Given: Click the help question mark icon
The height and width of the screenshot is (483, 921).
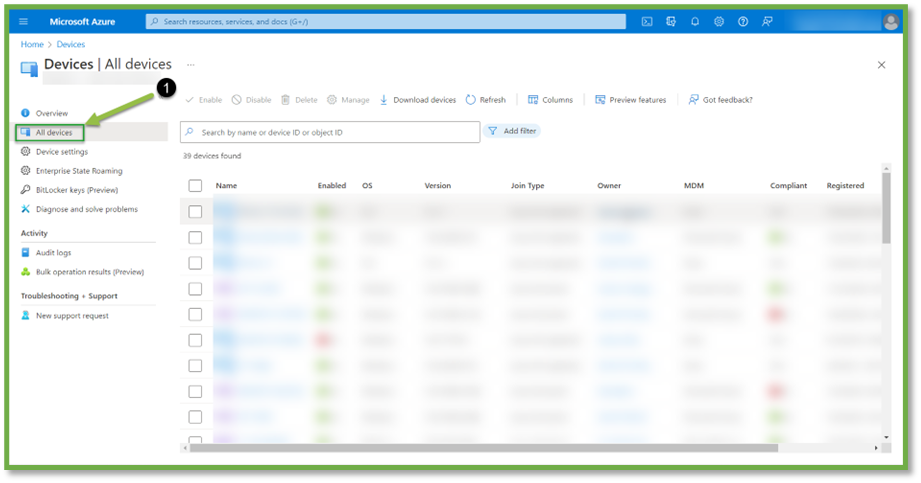Looking at the screenshot, I should 743,21.
